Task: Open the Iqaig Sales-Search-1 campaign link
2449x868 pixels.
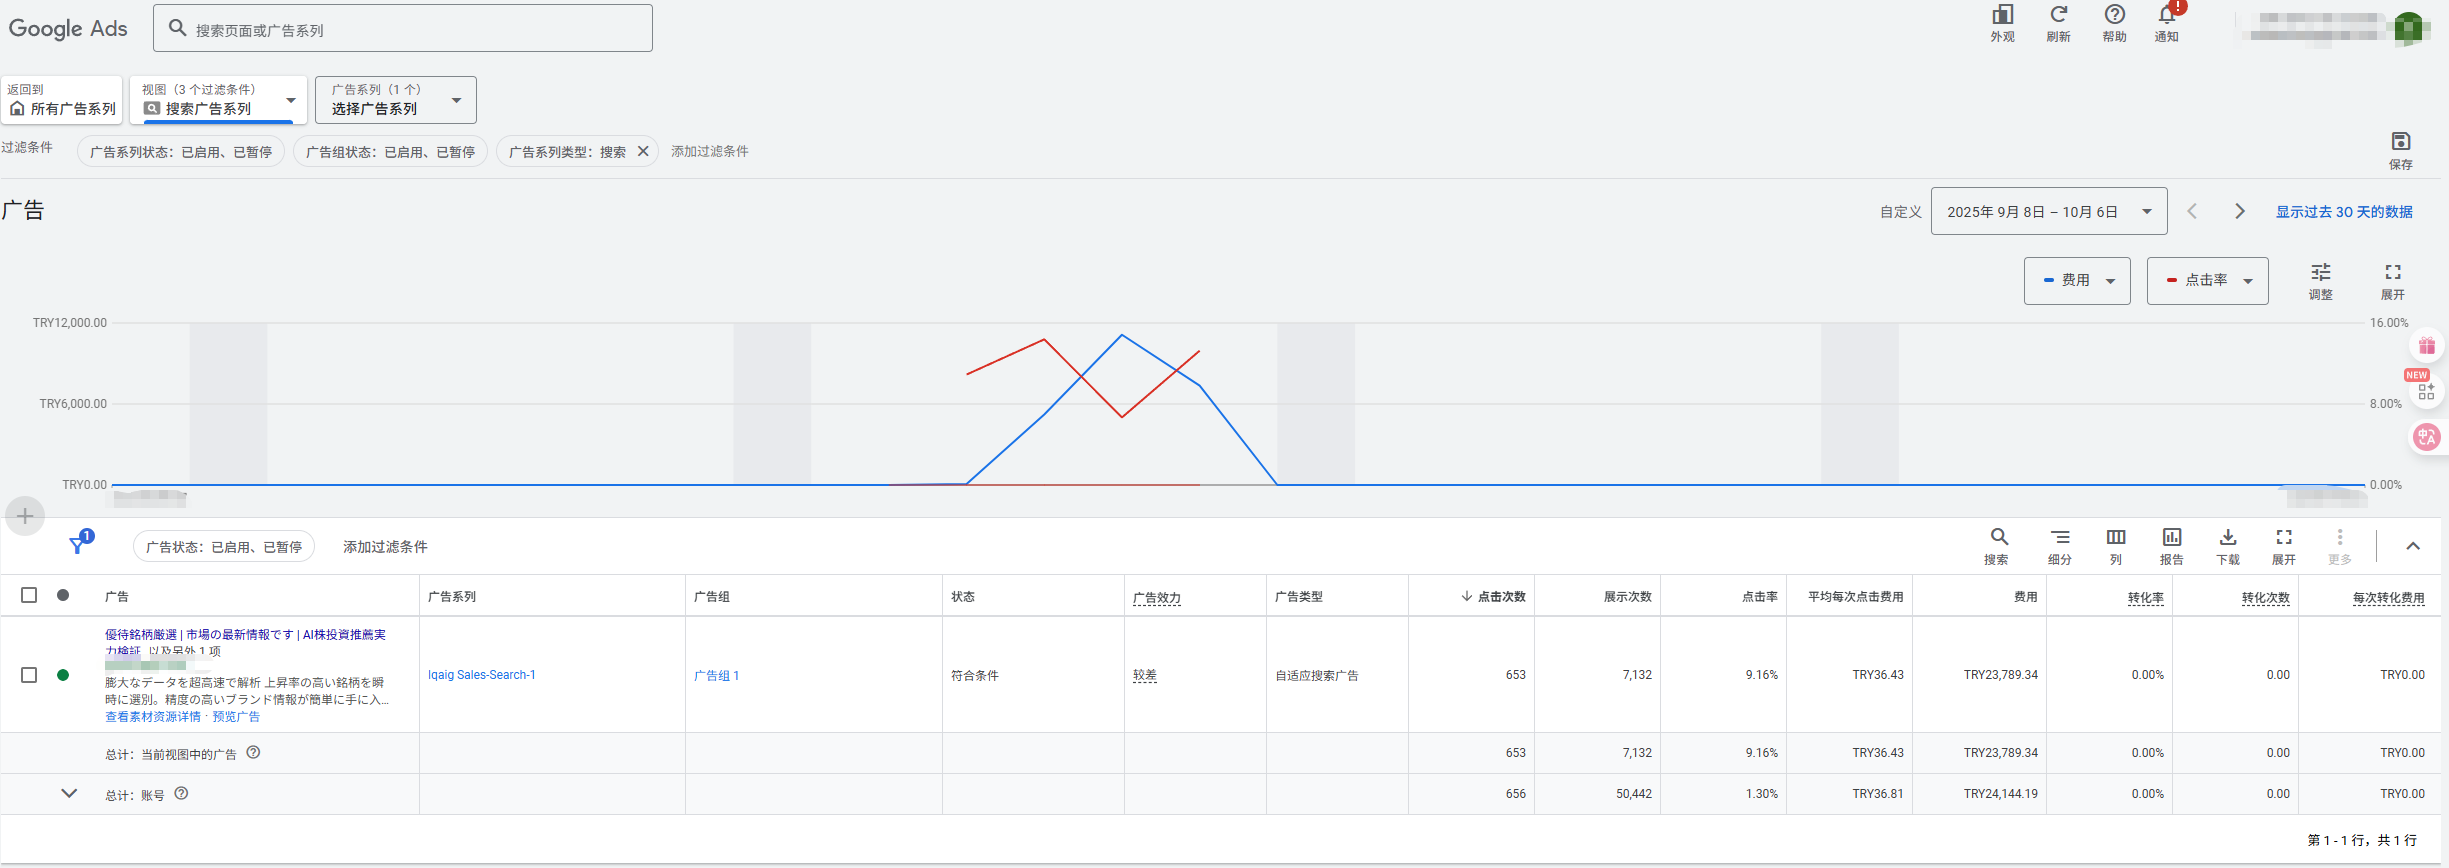Action: coord(482,675)
